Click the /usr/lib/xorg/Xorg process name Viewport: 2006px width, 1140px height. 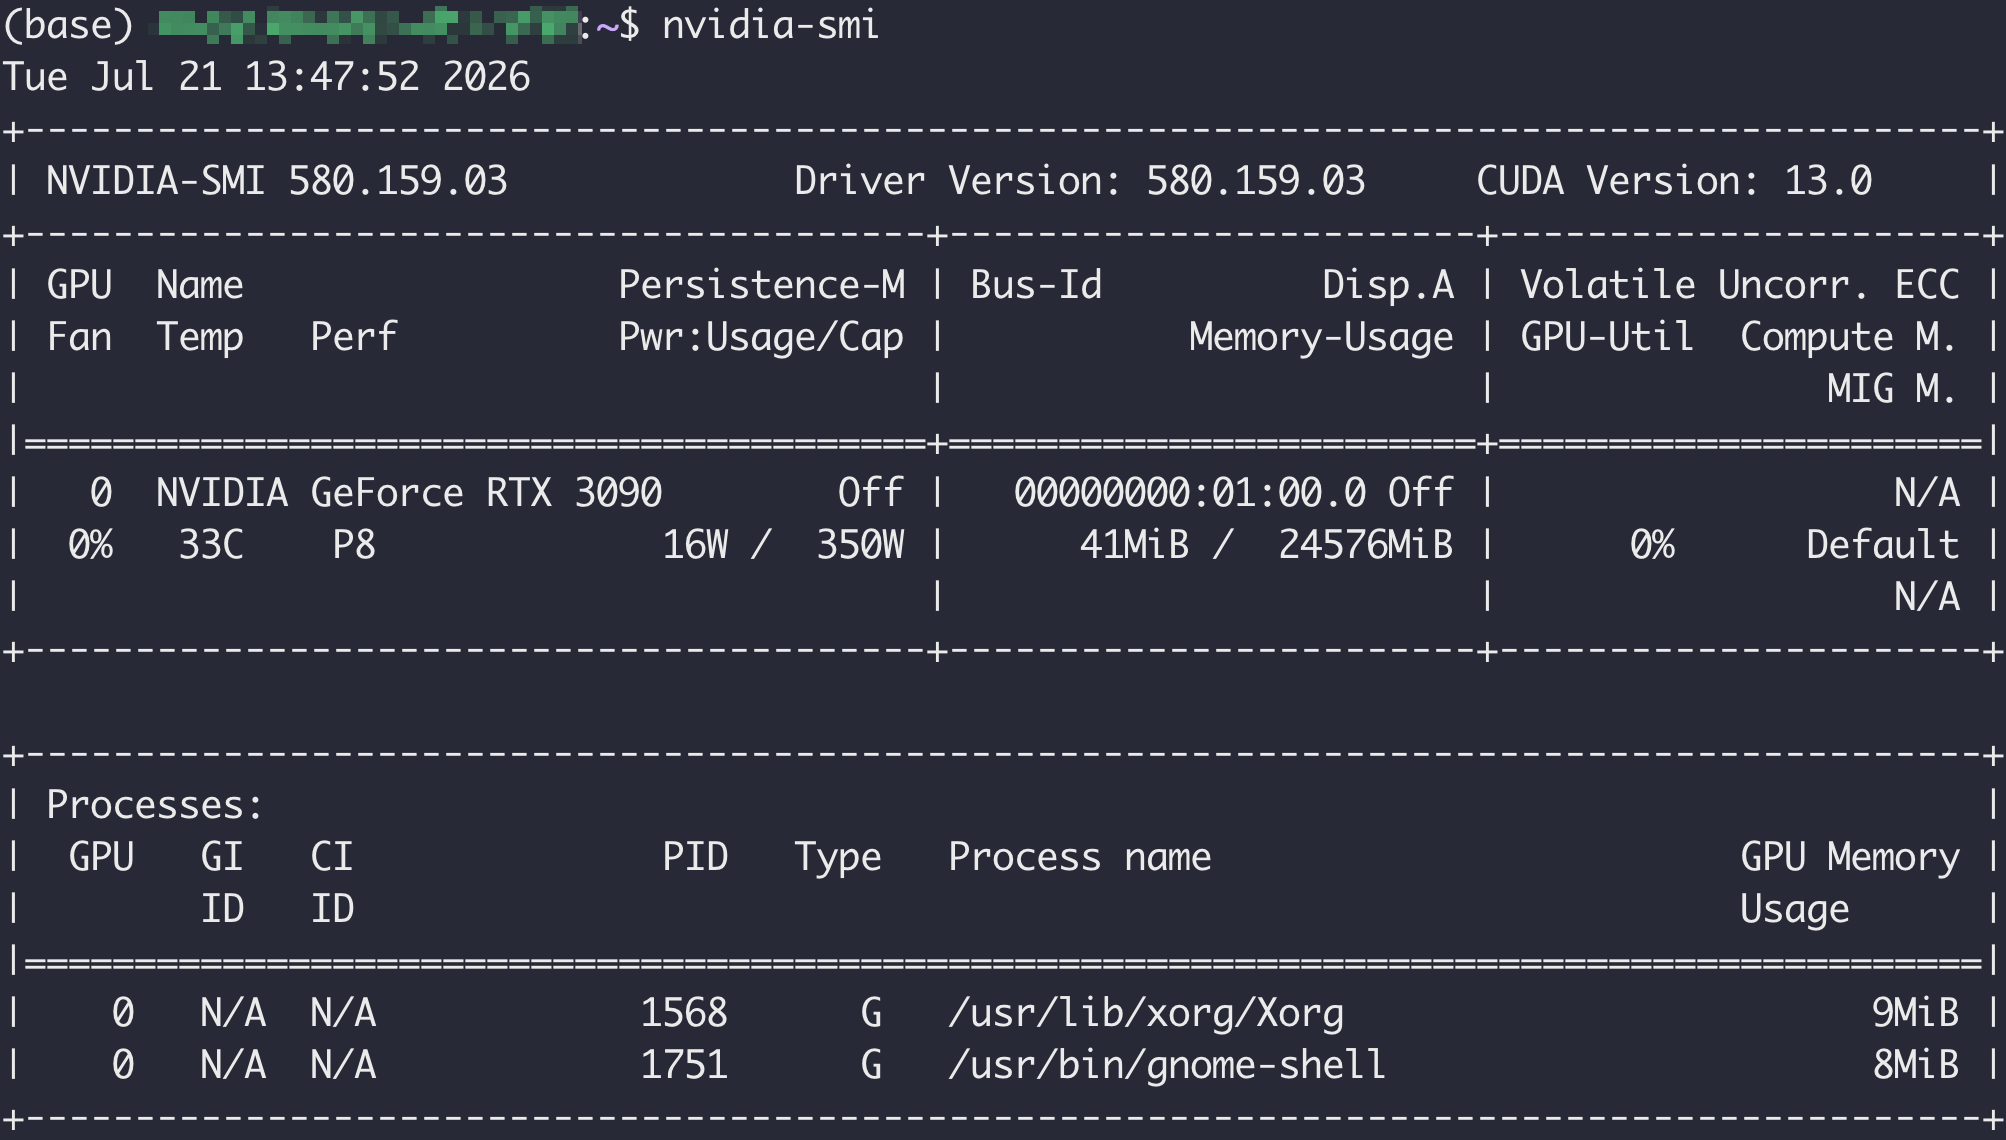(x=1146, y=1013)
